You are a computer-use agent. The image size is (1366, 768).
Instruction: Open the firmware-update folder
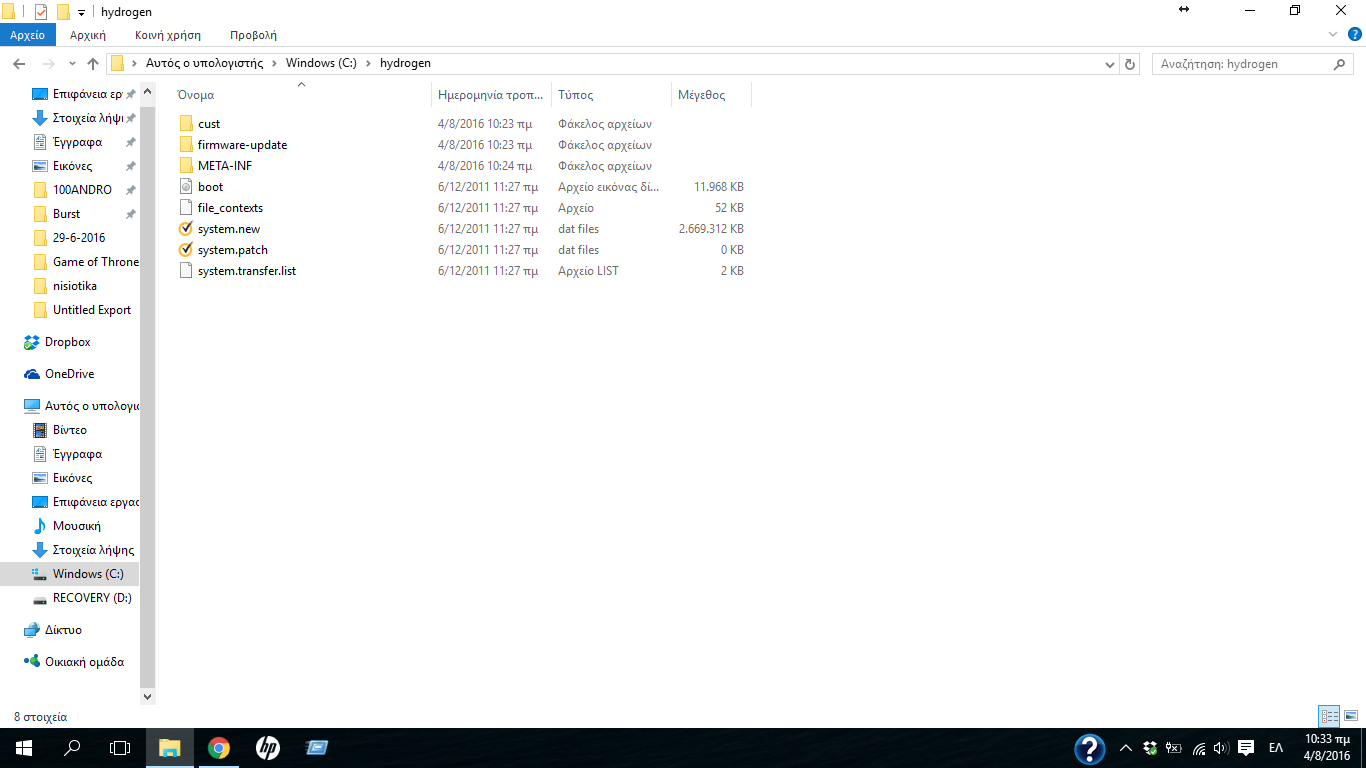click(242, 145)
